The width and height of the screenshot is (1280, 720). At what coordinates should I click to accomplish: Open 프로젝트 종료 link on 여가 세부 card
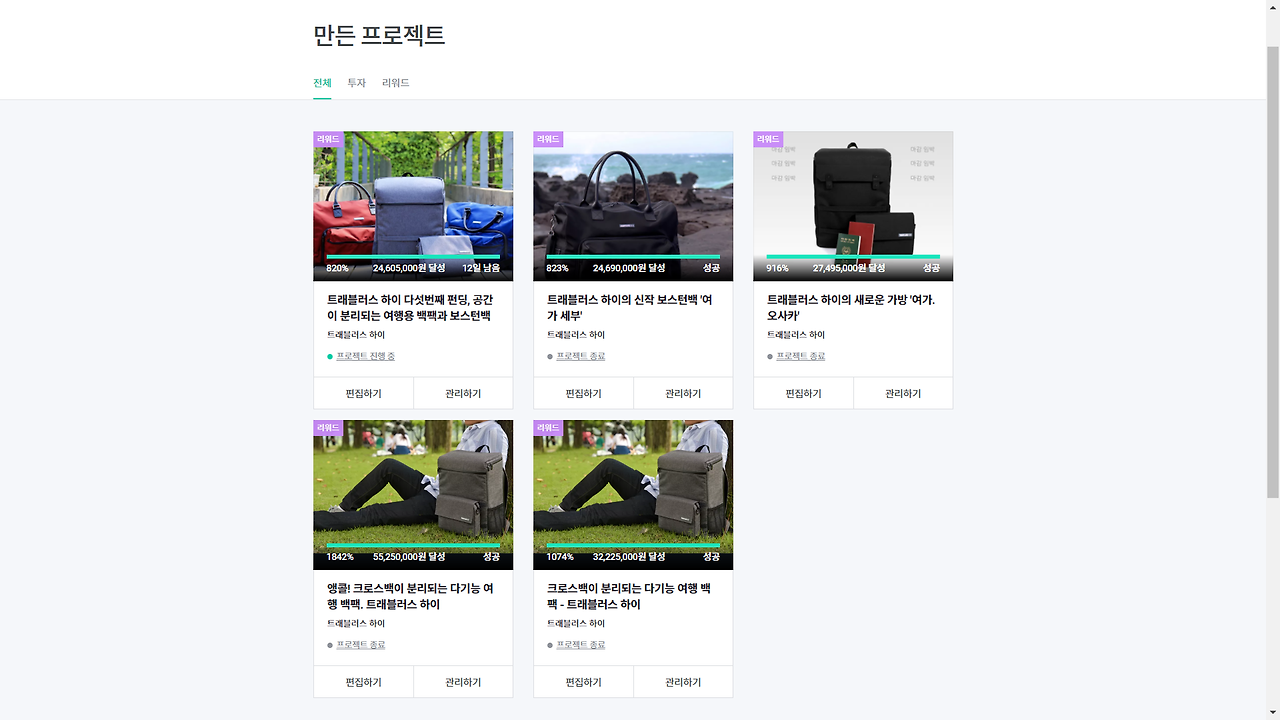click(581, 356)
